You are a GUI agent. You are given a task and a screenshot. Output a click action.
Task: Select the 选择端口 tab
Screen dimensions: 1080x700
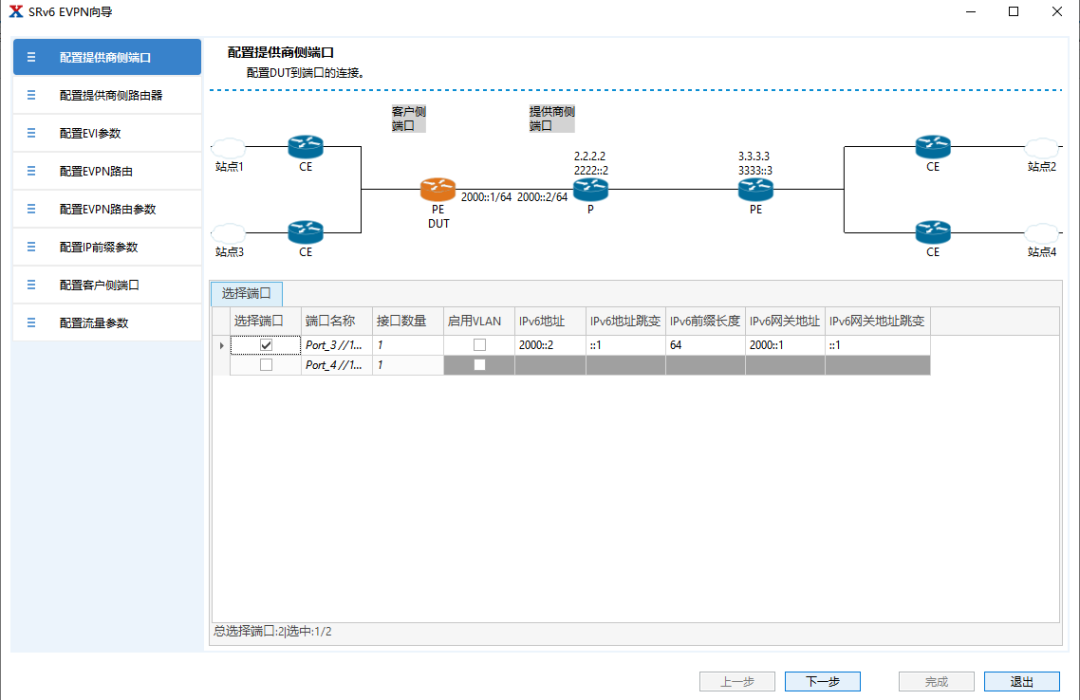(247, 294)
